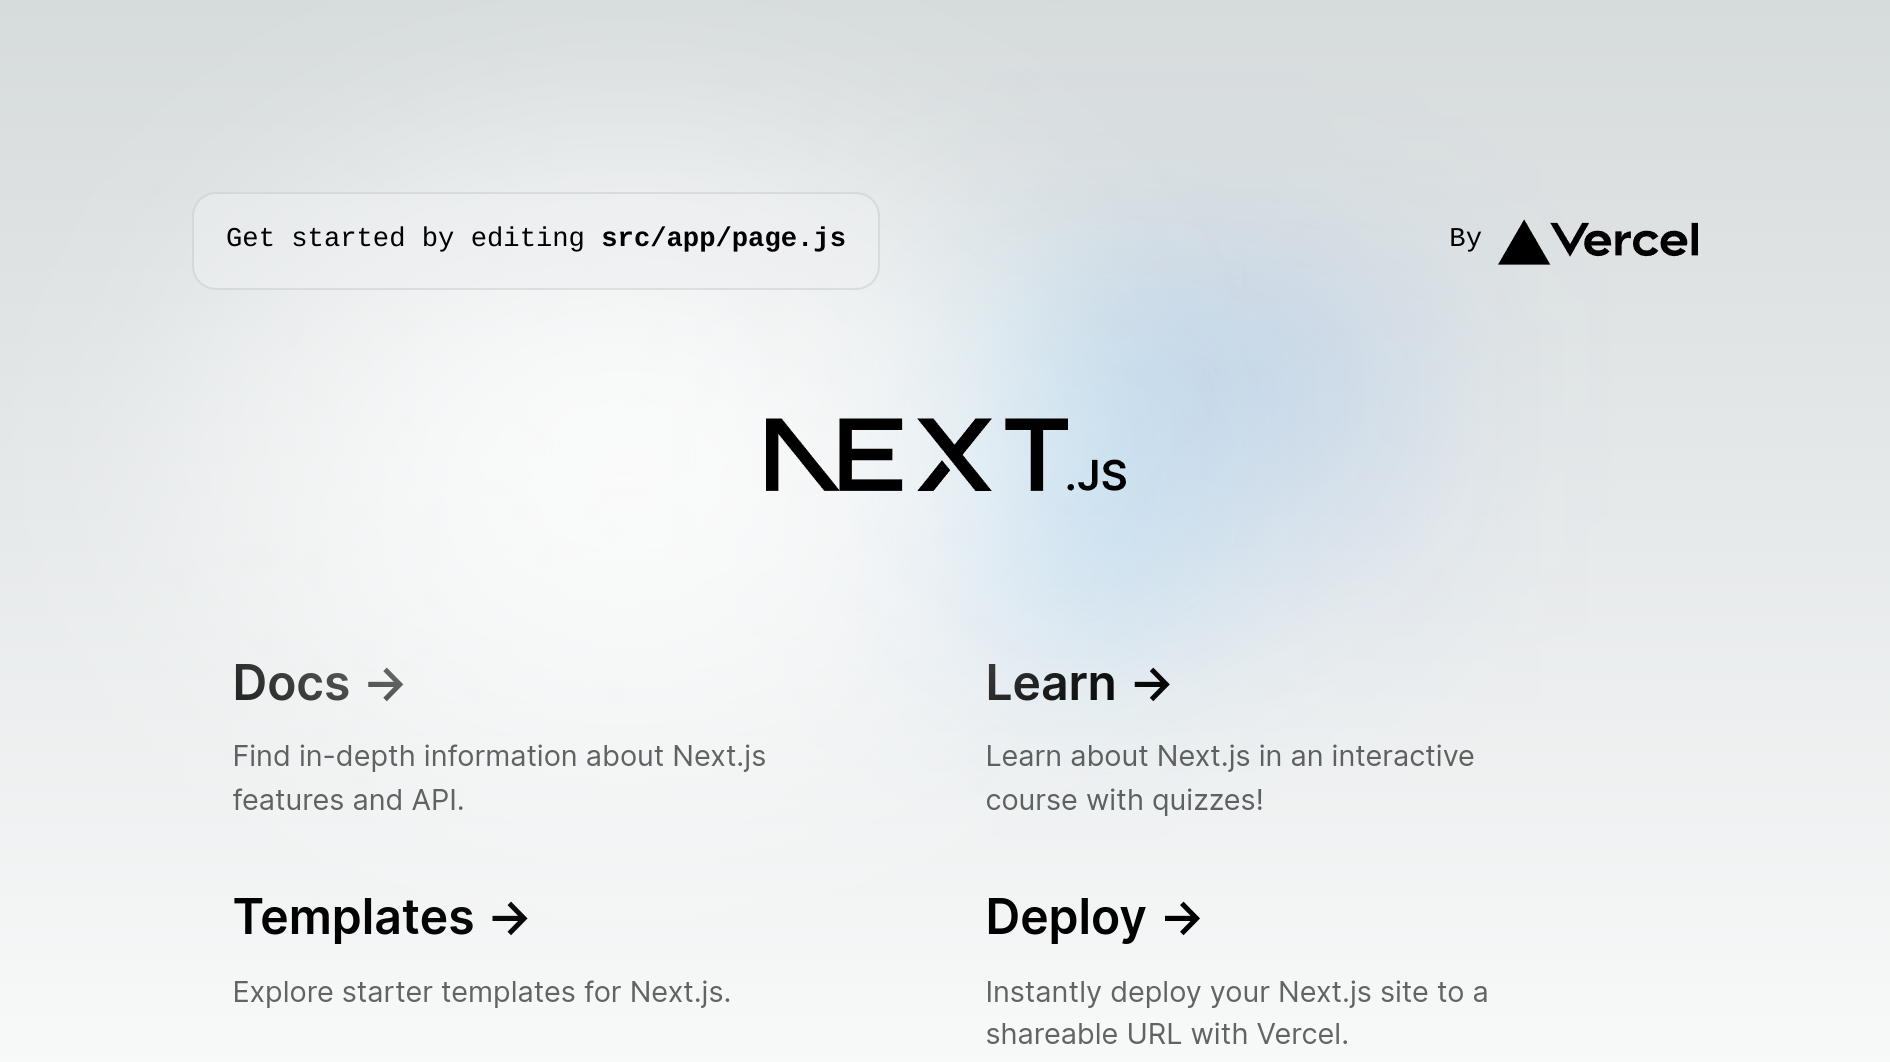
Task: Click the Vercel triangle logo
Action: [1523, 243]
